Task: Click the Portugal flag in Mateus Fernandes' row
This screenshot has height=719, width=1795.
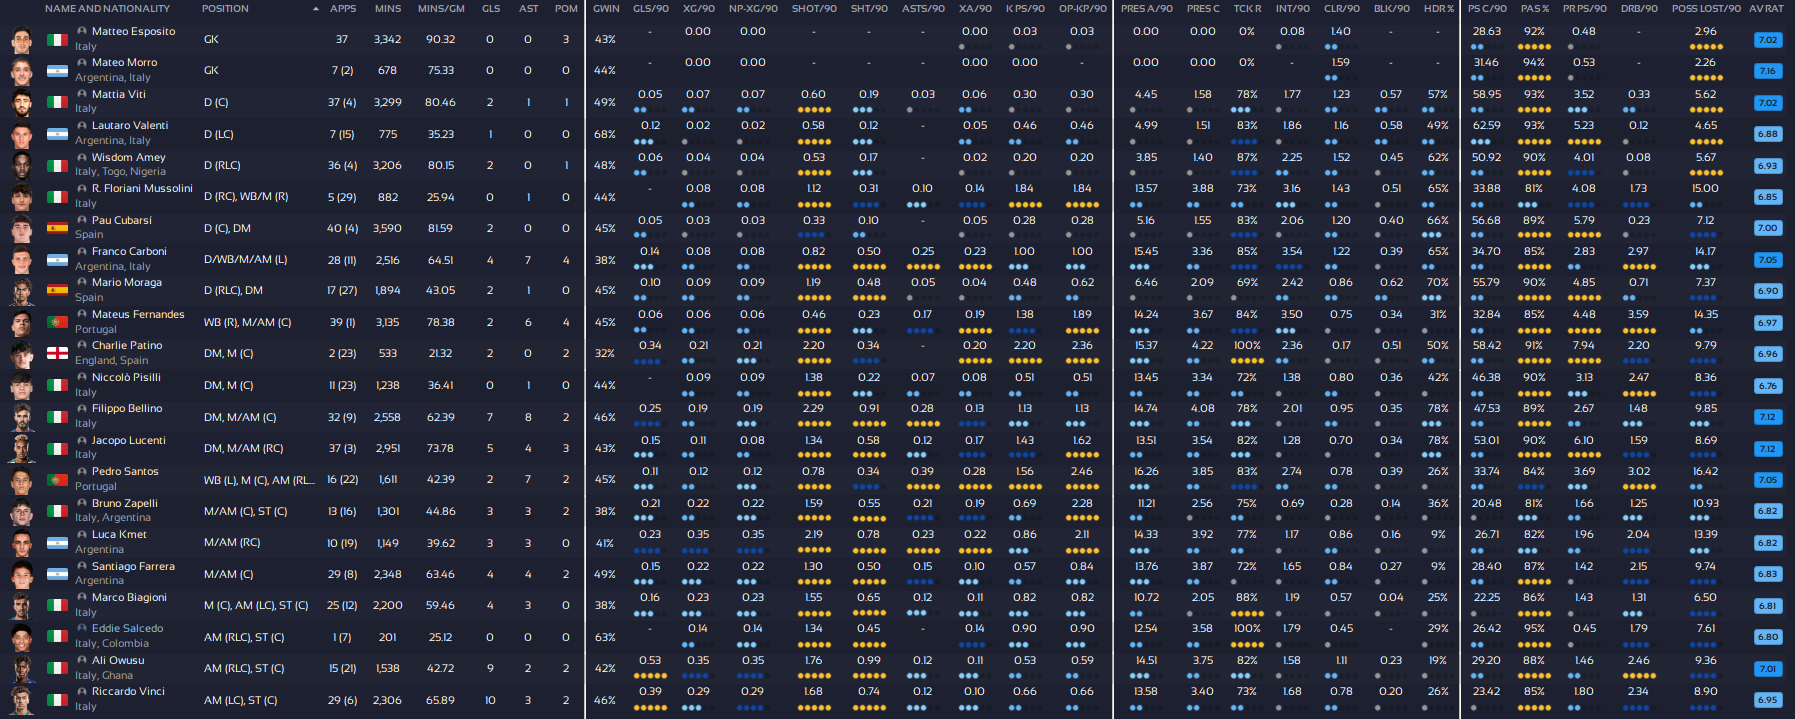Action: (x=57, y=322)
